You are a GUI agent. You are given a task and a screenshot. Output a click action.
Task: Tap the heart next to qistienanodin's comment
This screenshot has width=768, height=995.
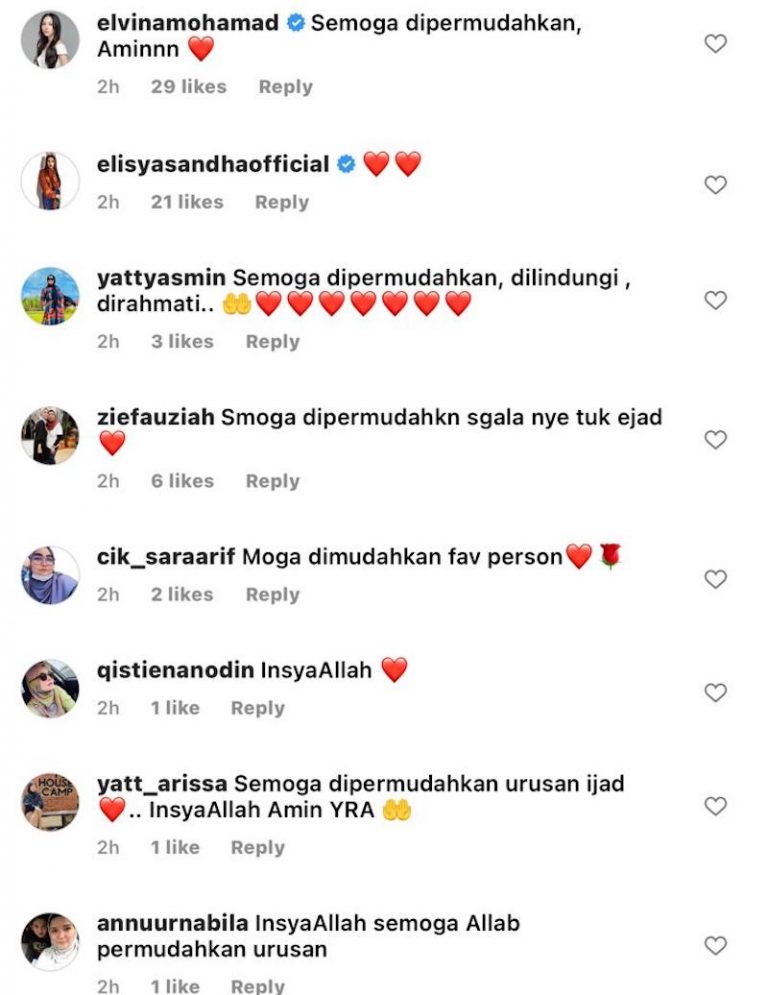coord(715,692)
